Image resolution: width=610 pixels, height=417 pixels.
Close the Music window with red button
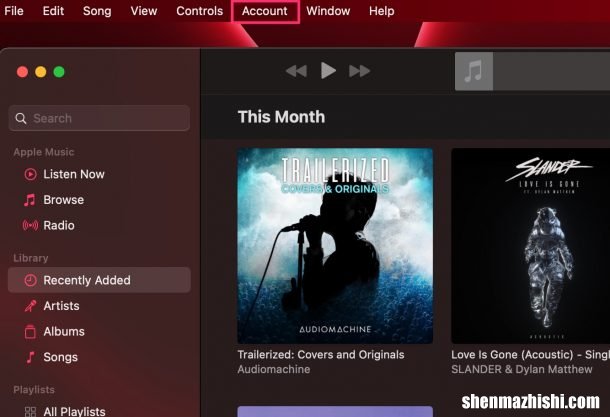pos(22,72)
